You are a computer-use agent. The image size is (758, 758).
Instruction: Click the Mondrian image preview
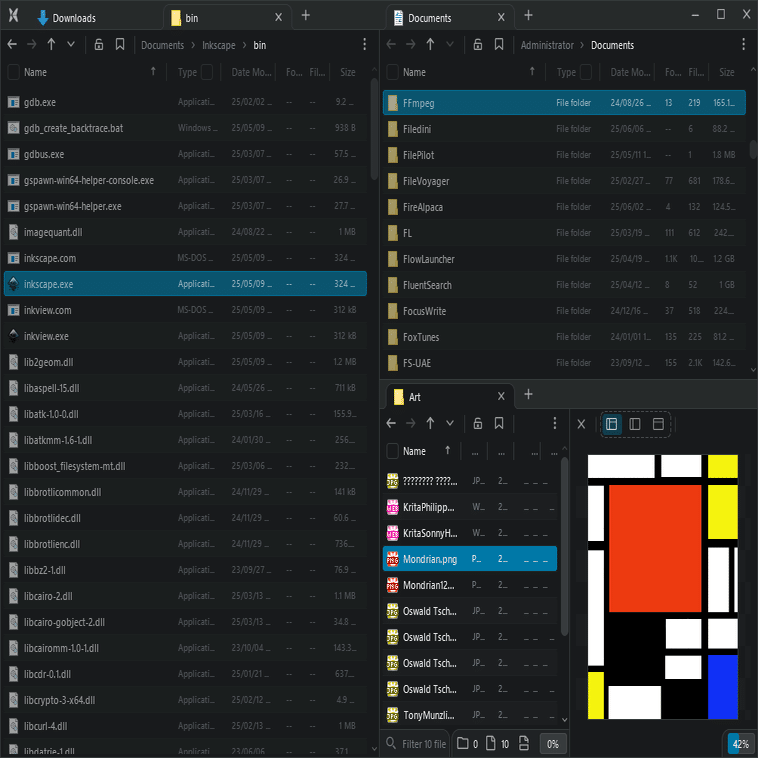point(663,587)
